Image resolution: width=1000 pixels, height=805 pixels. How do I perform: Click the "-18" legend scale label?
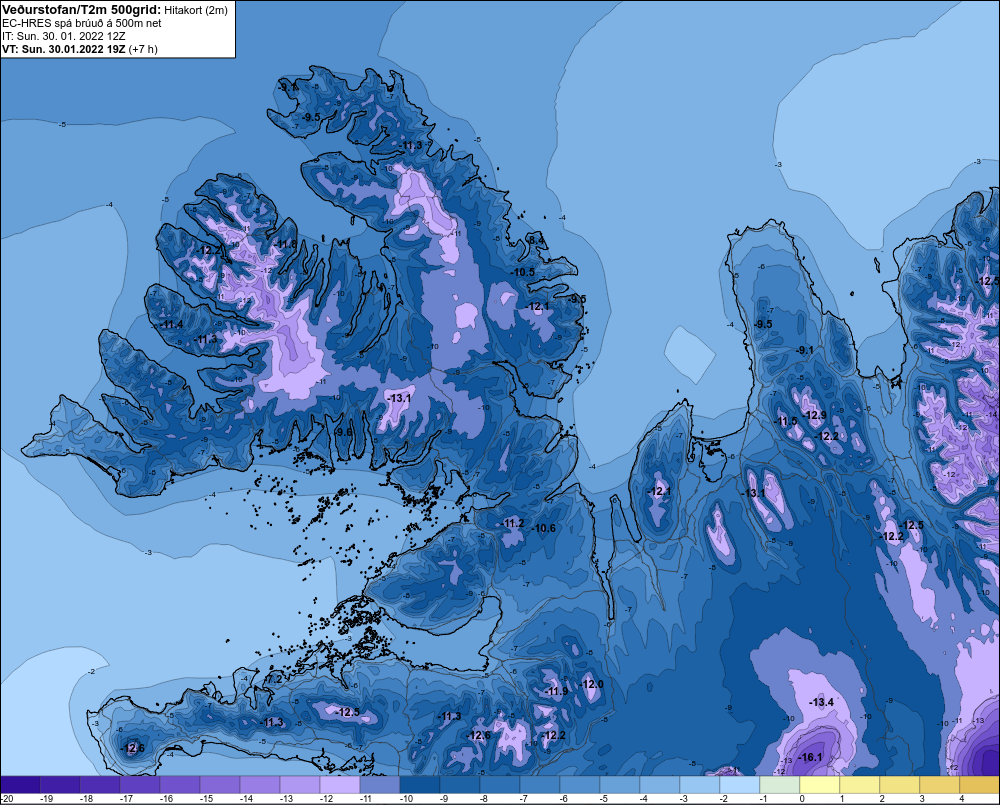[87, 799]
